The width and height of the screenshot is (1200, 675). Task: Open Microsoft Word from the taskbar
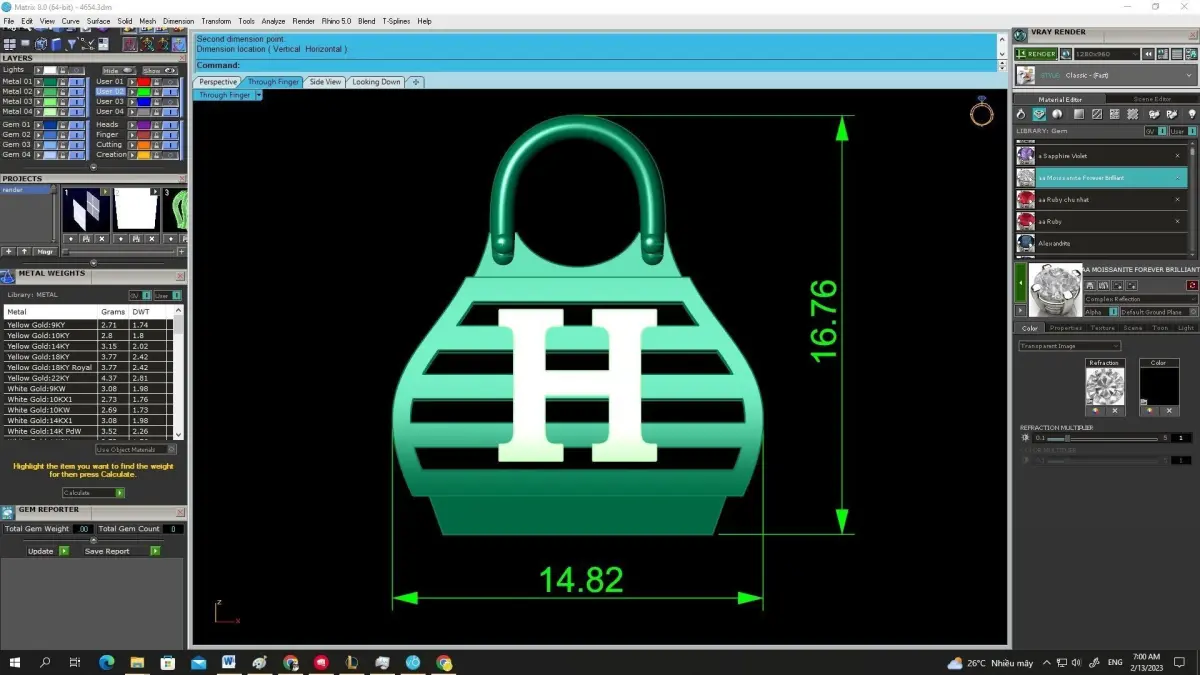(x=228, y=662)
